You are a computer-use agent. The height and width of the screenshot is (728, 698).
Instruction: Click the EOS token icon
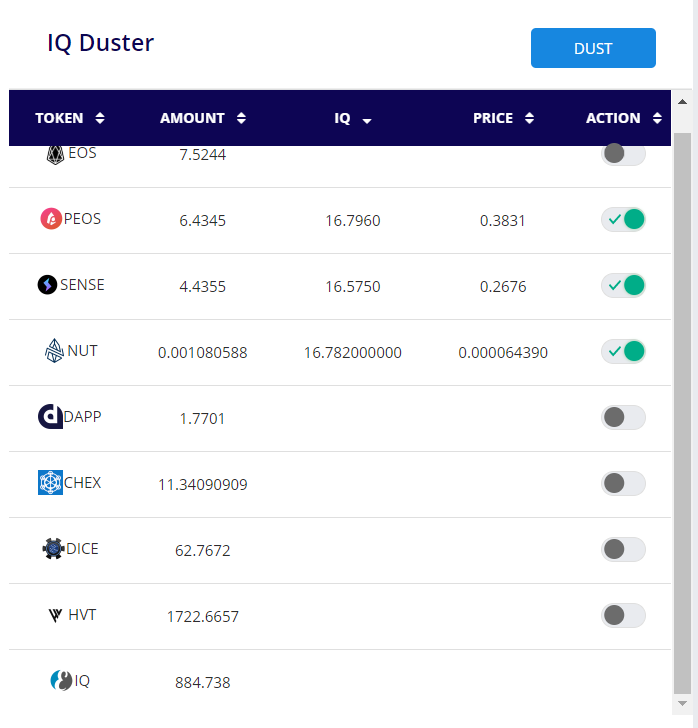(x=55, y=155)
